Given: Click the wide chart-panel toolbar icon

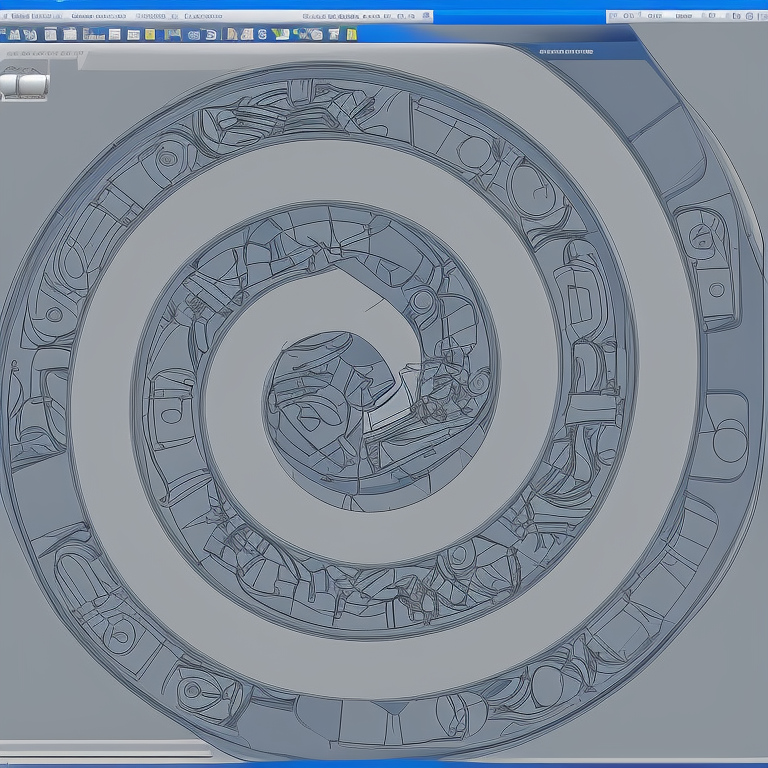Looking at the screenshot, I should point(94,34).
